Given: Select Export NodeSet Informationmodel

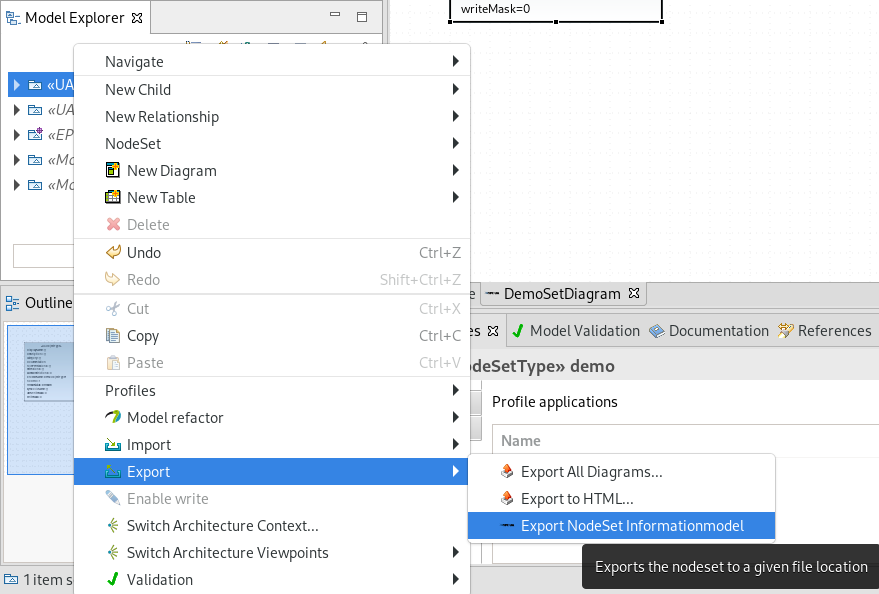Looking at the screenshot, I should 631,526.
